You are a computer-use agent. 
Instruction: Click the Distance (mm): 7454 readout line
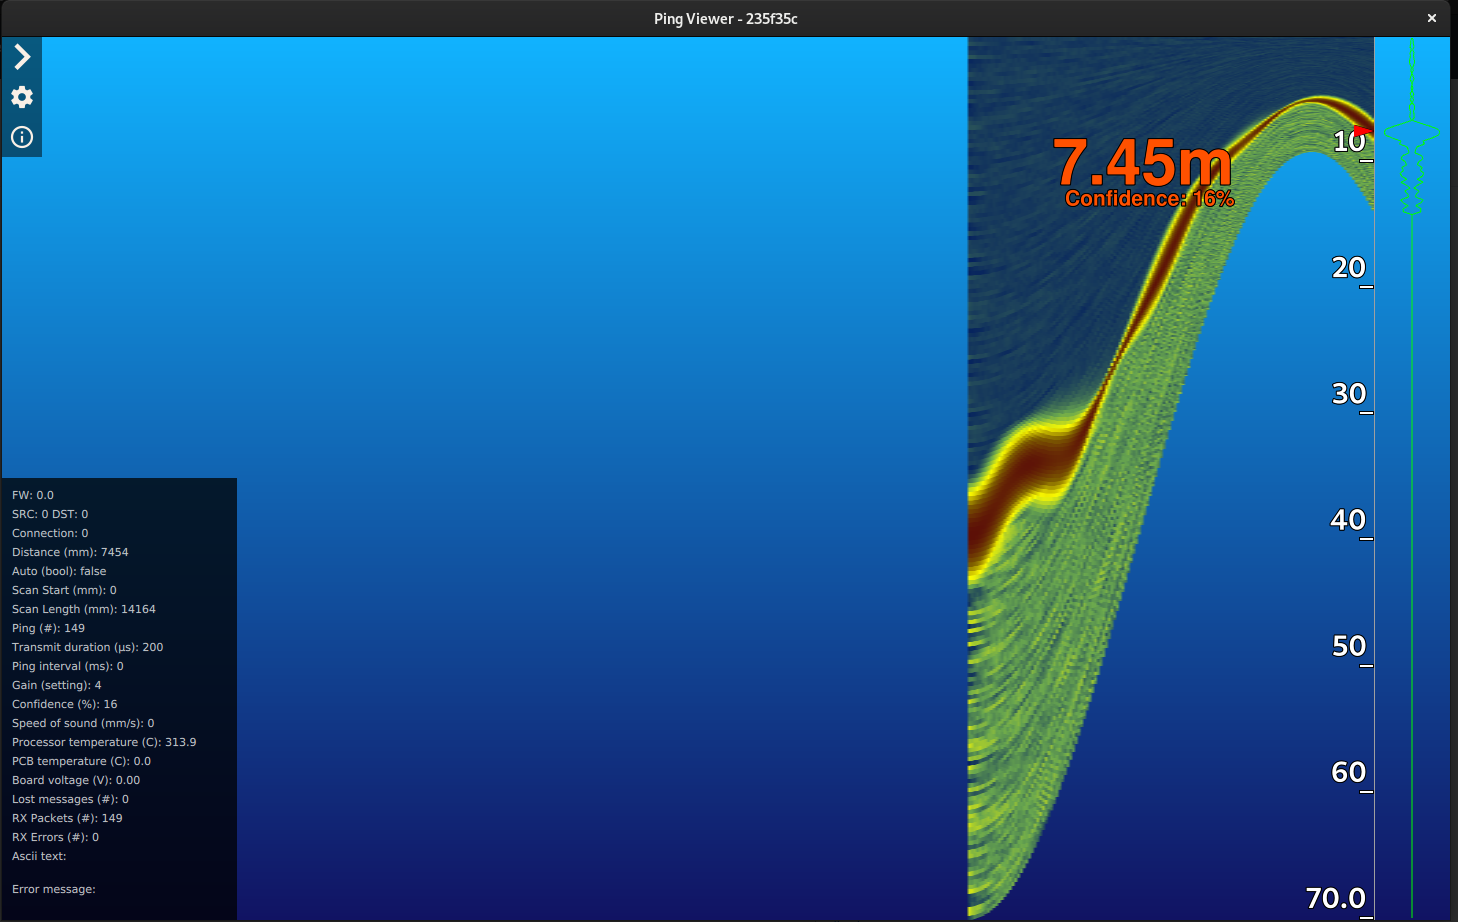(70, 551)
